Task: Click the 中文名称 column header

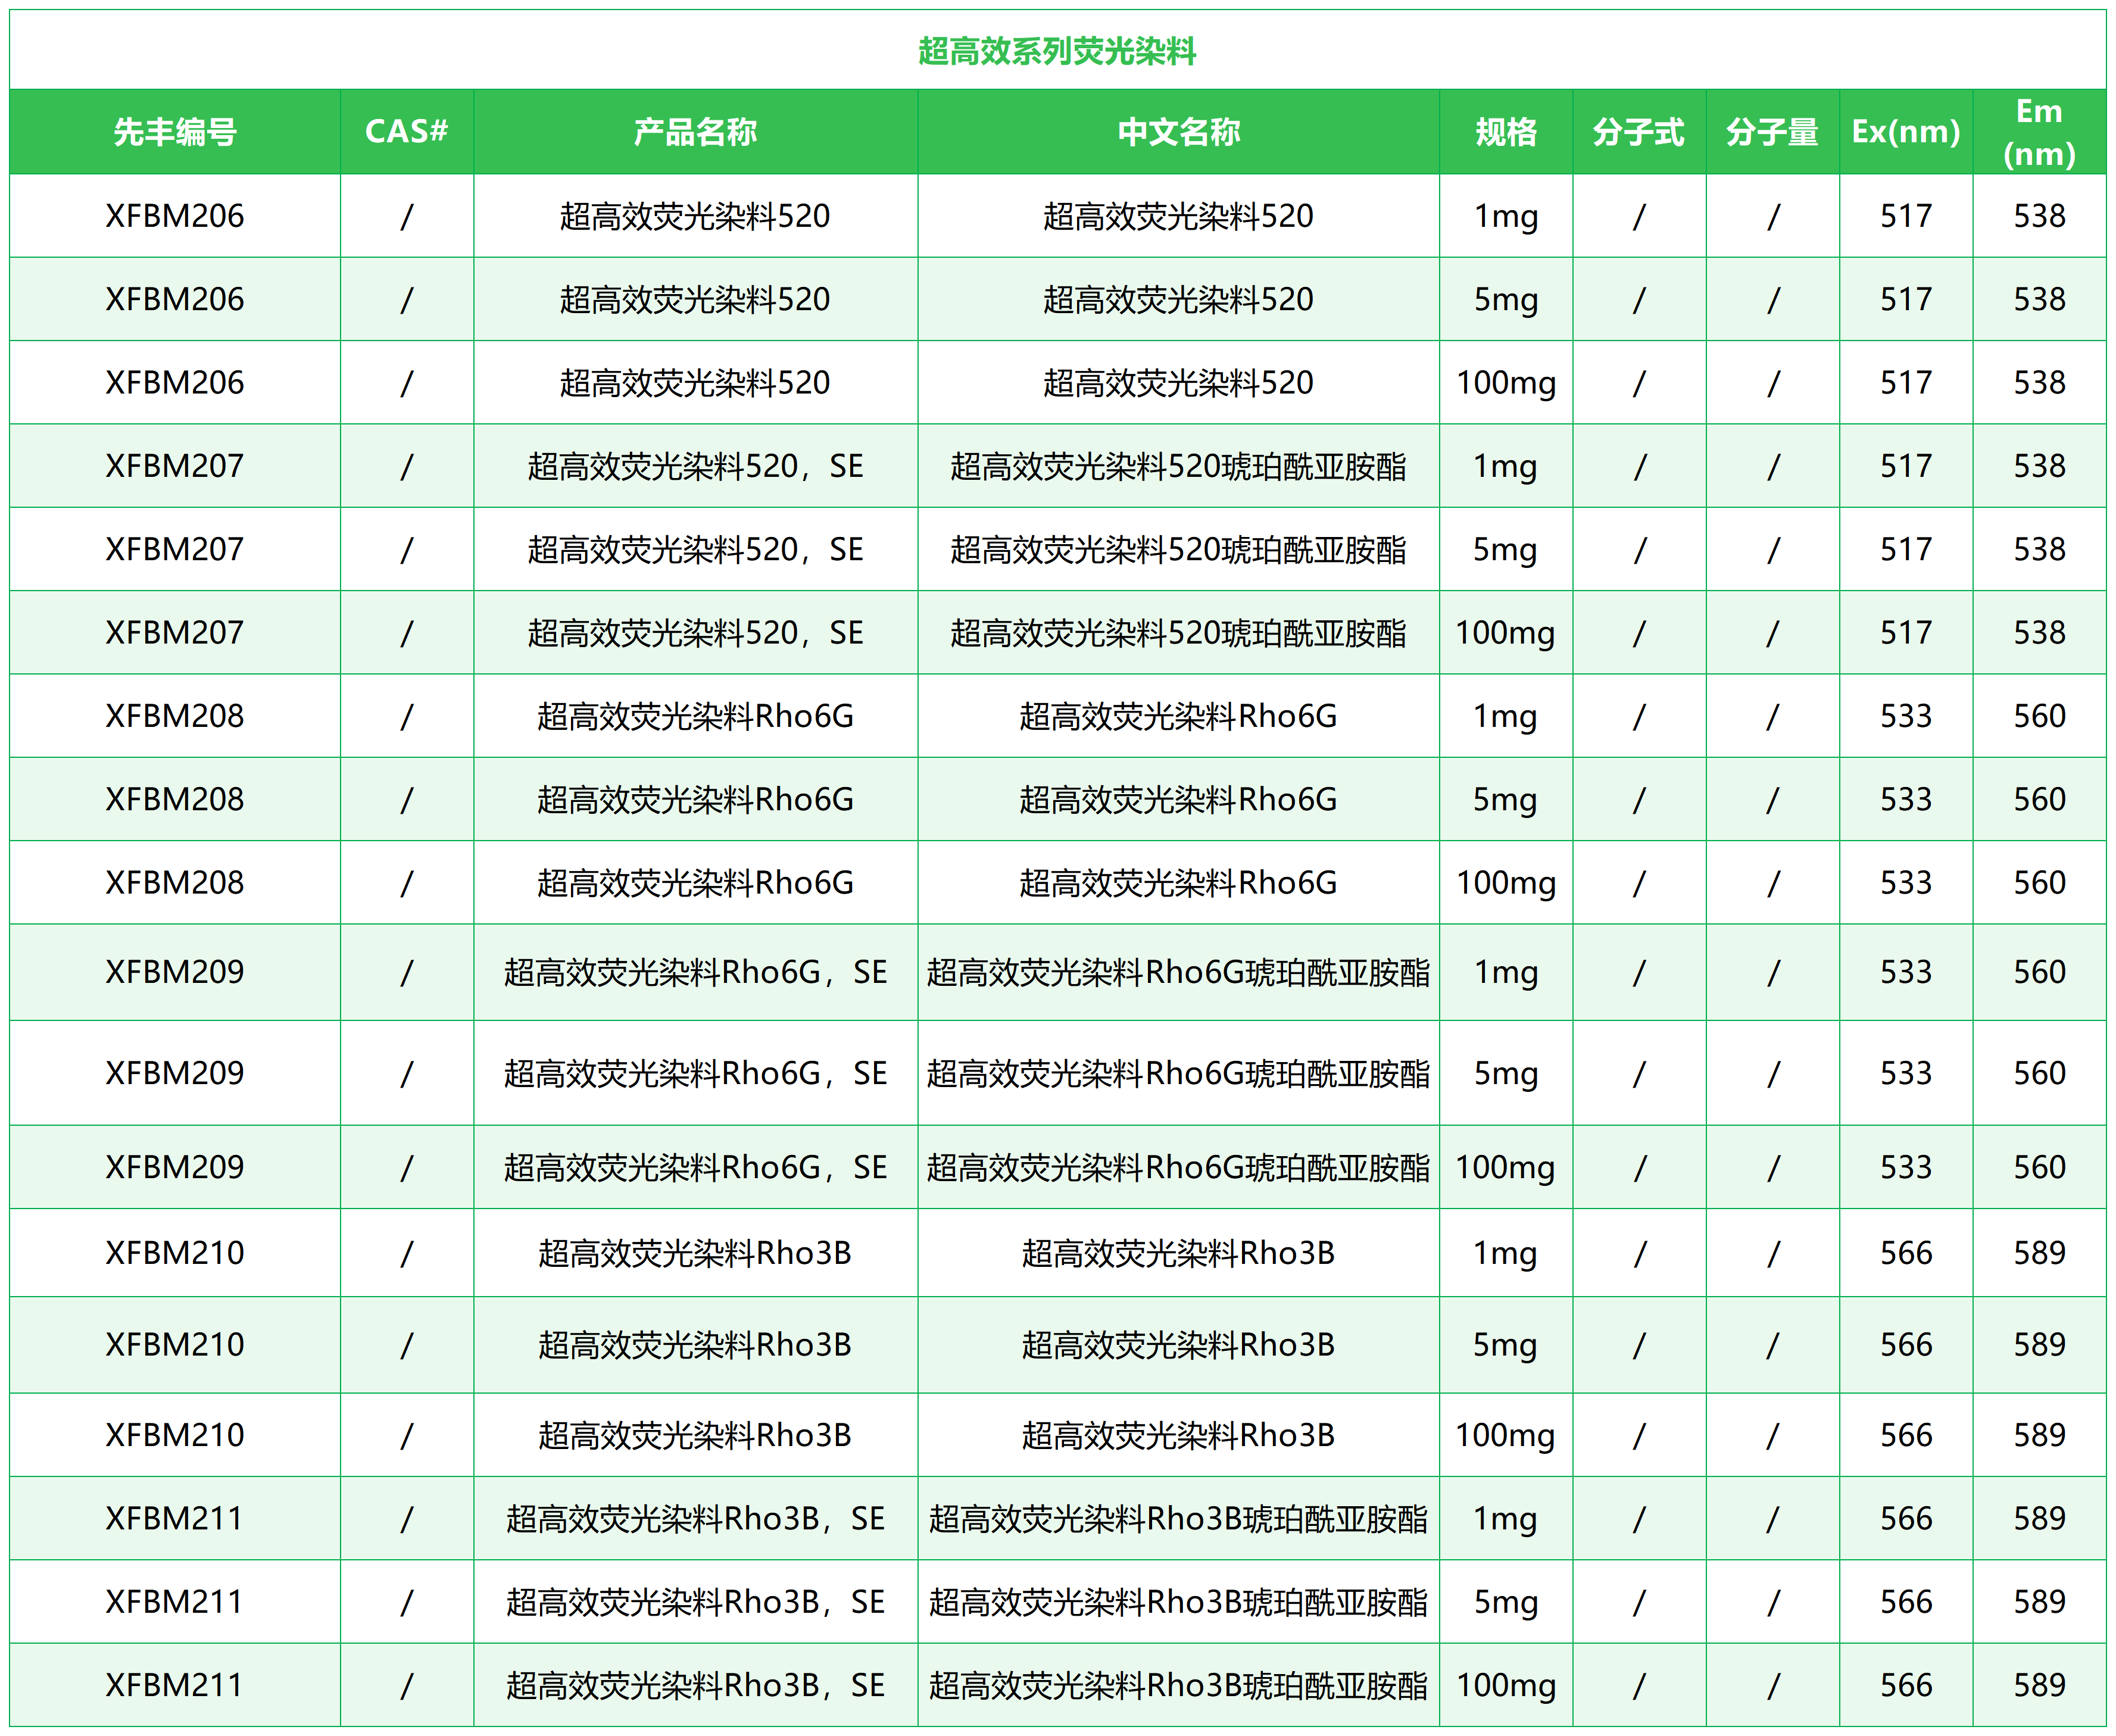Action: point(1178,132)
